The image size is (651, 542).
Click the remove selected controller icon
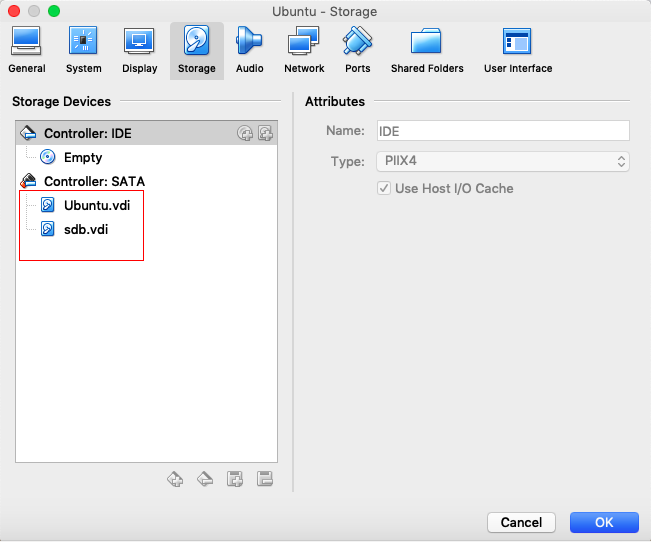(205, 479)
